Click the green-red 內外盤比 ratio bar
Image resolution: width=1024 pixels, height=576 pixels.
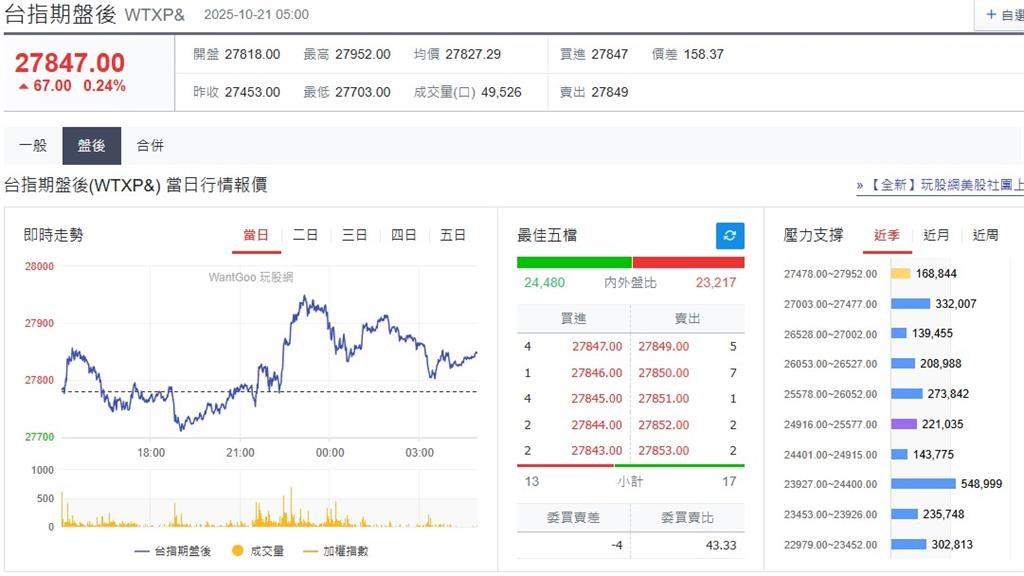[629, 260]
